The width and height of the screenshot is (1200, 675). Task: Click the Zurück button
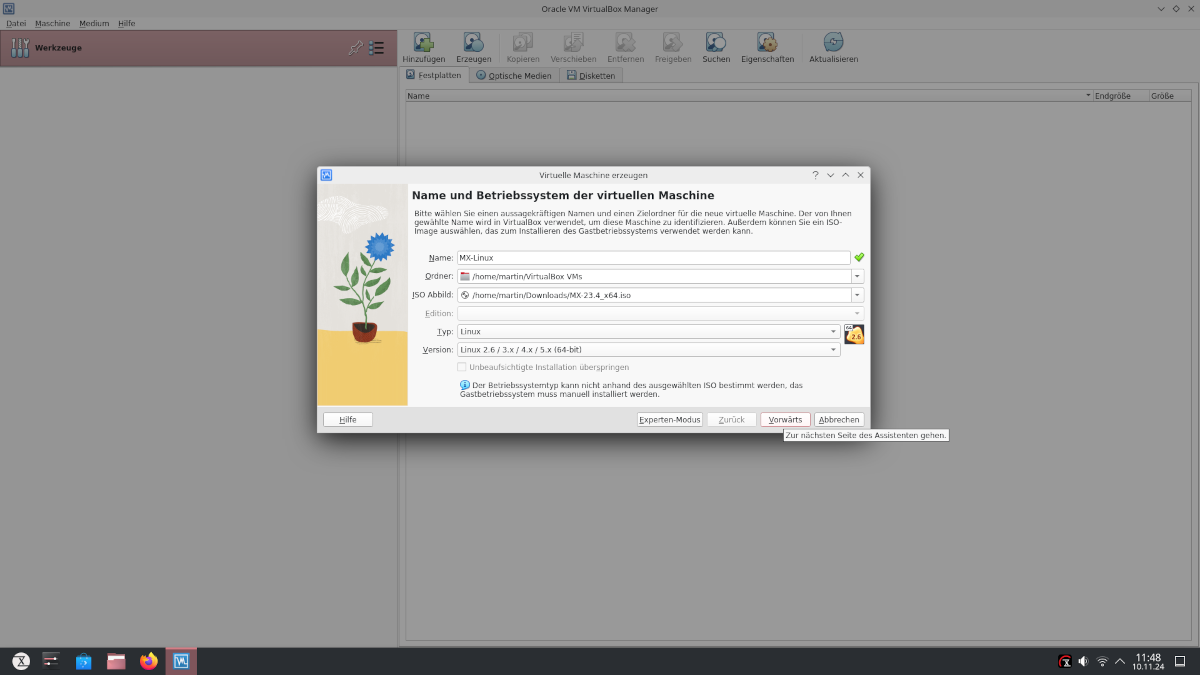click(732, 420)
